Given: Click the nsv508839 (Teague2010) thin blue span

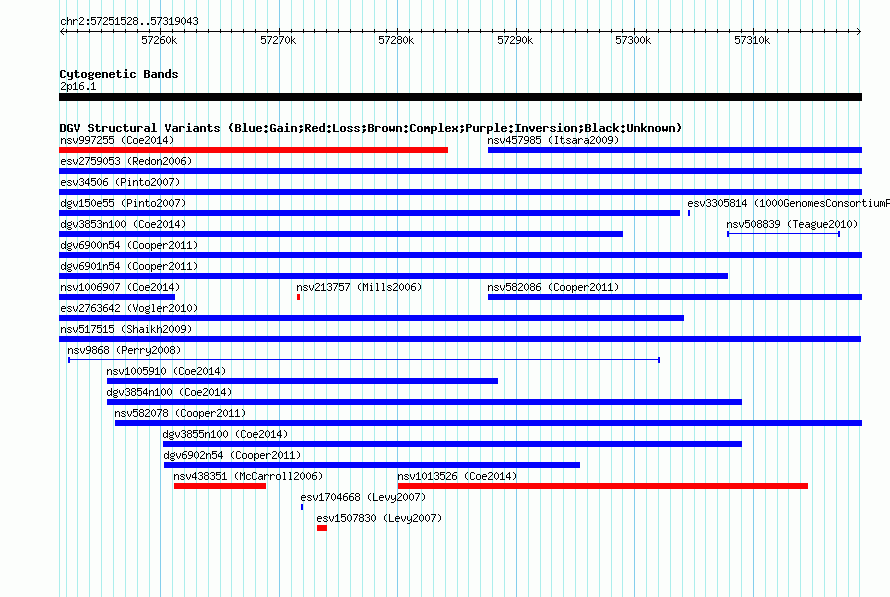Looking at the screenshot, I should coord(783,234).
